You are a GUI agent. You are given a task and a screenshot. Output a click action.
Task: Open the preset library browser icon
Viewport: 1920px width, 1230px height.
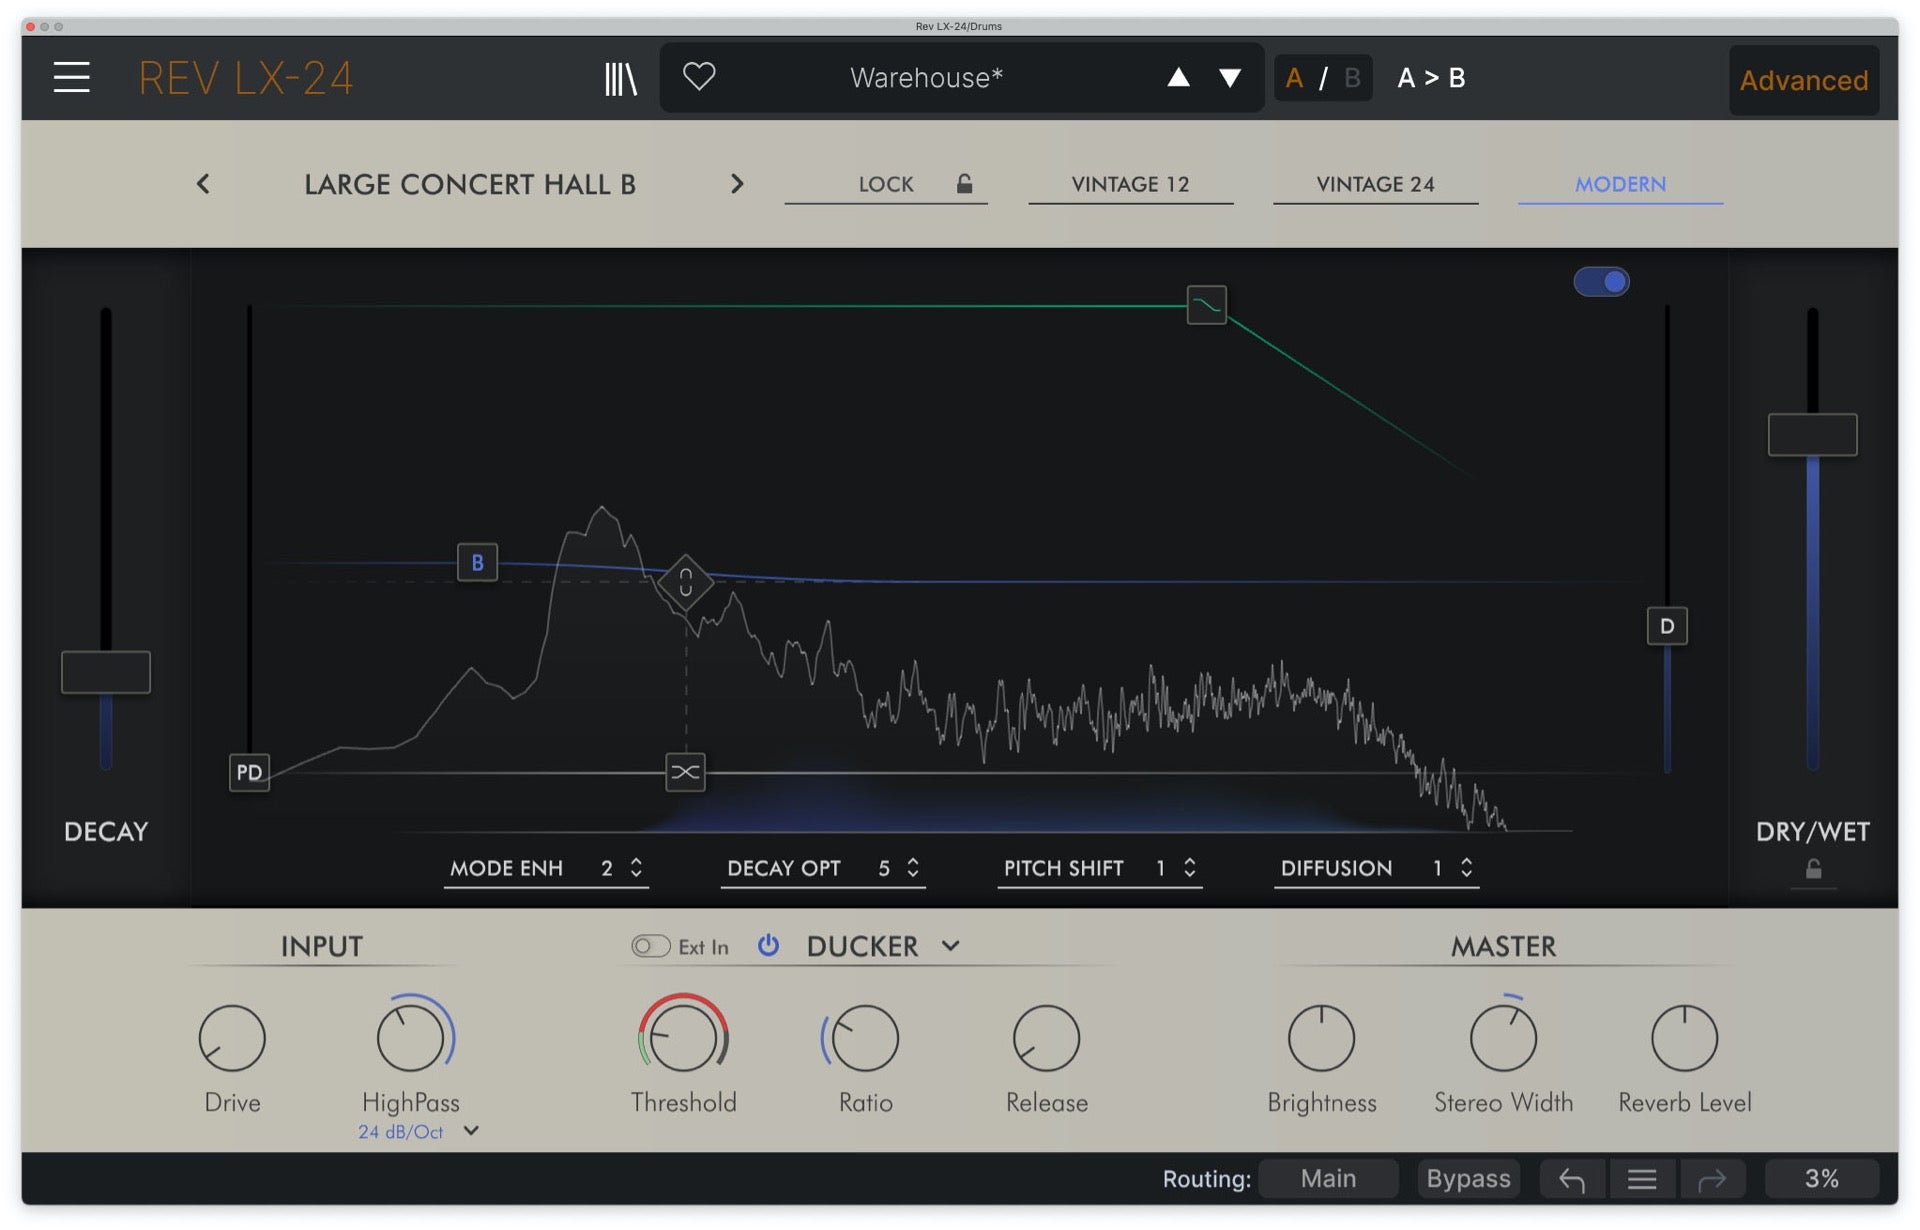(x=620, y=78)
